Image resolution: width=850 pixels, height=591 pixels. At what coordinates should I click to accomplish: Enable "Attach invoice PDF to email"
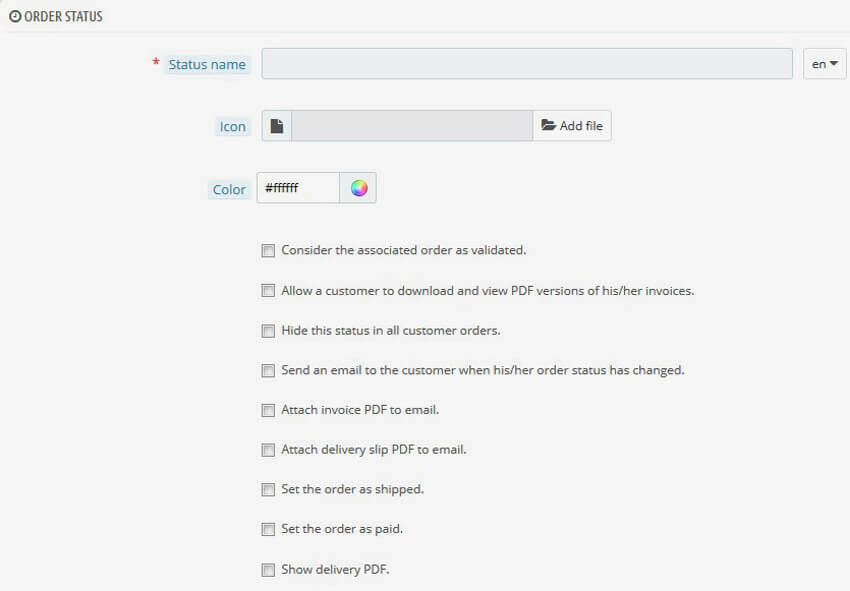pos(268,410)
